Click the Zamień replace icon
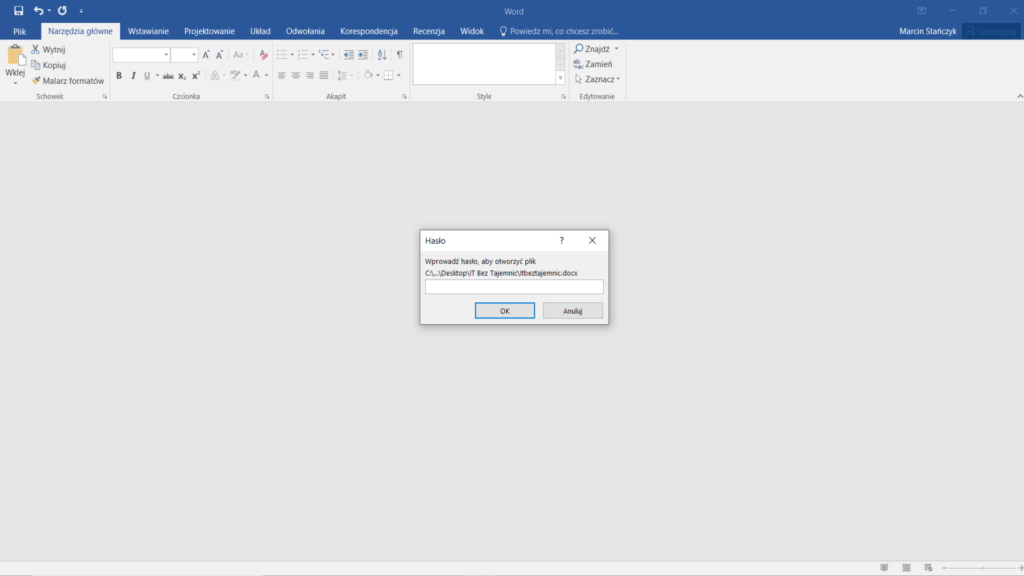The image size is (1024, 576). pos(579,64)
